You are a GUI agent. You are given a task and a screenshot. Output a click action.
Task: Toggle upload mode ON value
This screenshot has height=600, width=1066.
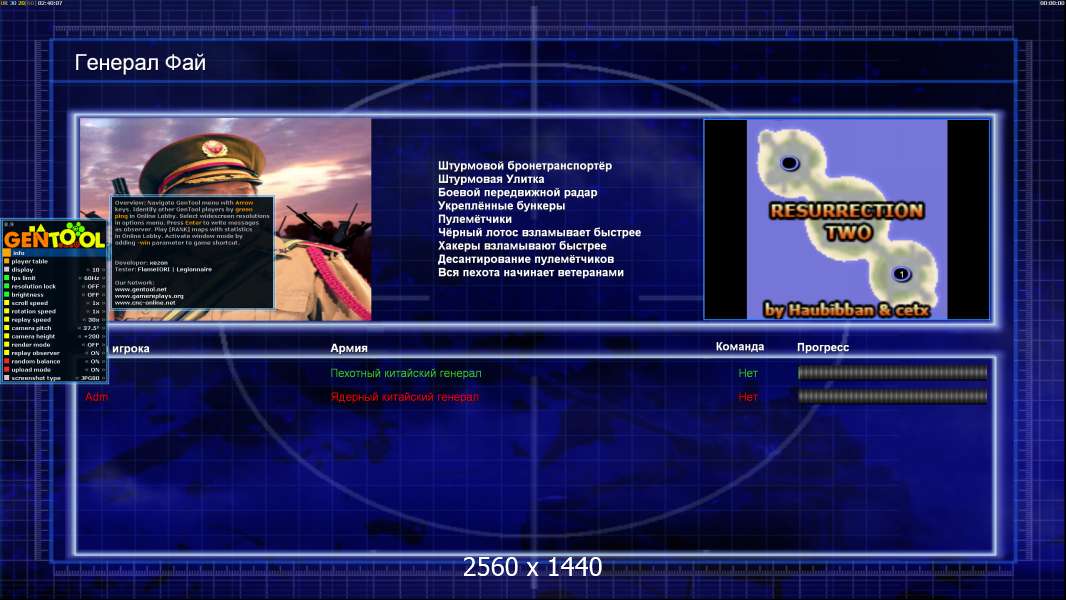pos(95,370)
